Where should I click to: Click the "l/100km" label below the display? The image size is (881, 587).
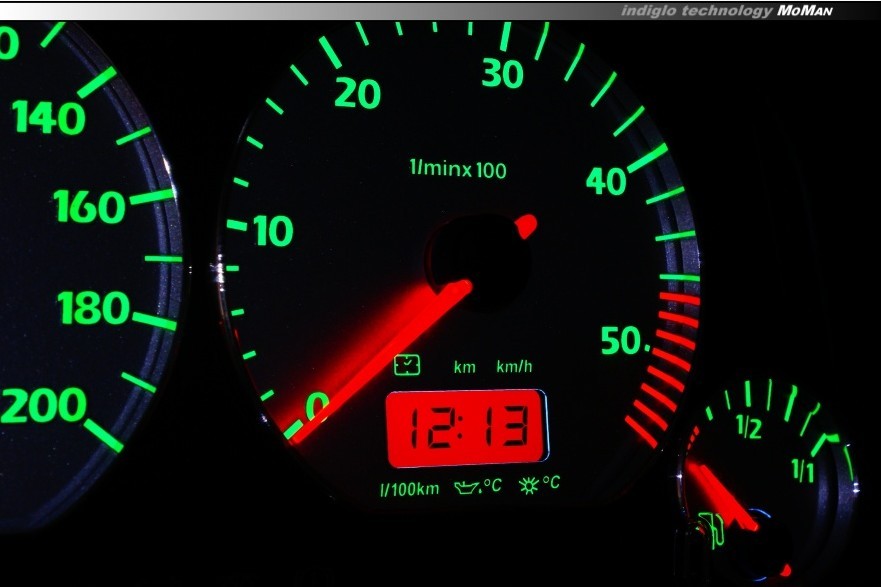coord(410,489)
